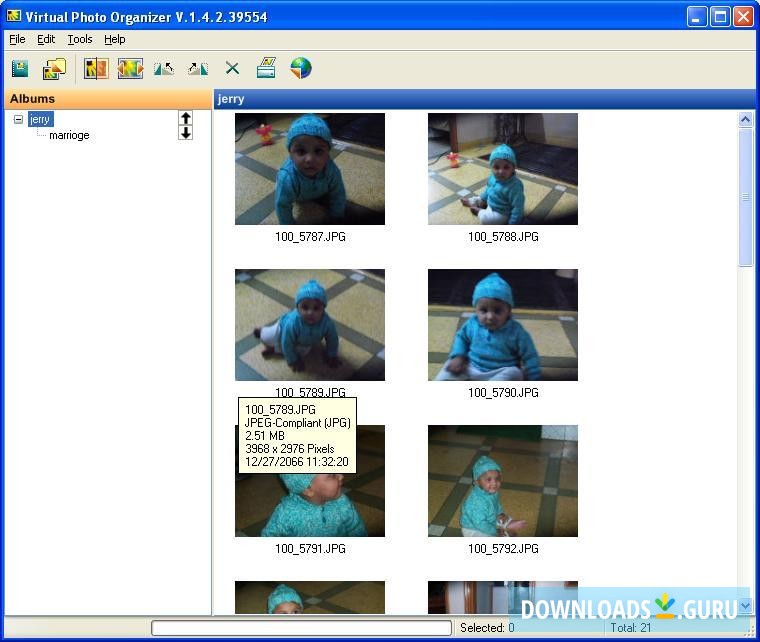Open the Edit menu
This screenshot has width=760, height=642.
tap(46, 39)
